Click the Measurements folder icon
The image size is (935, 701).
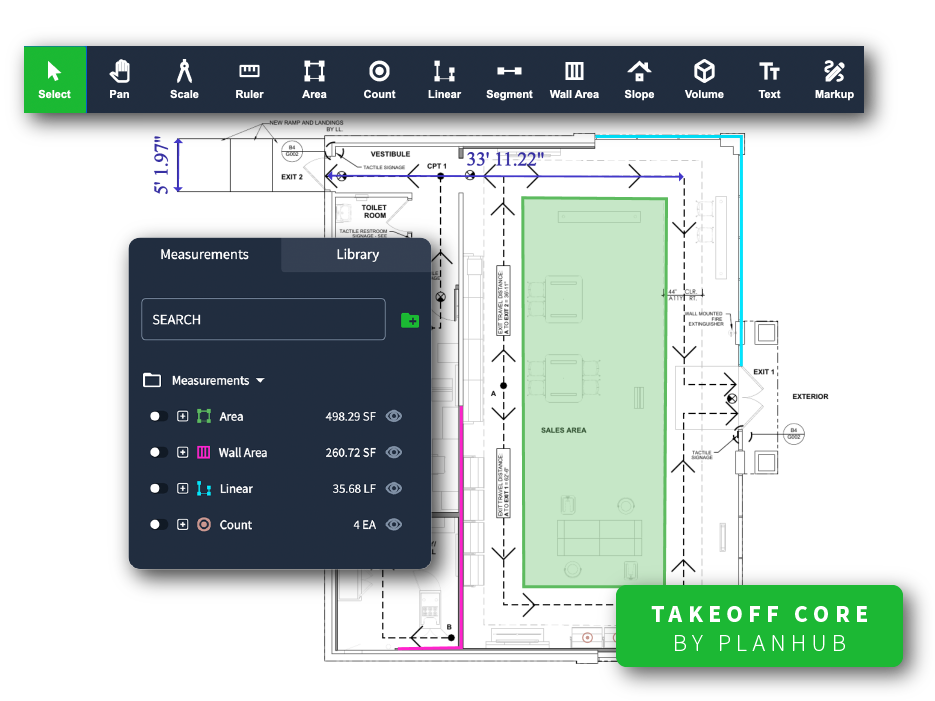tap(152, 380)
